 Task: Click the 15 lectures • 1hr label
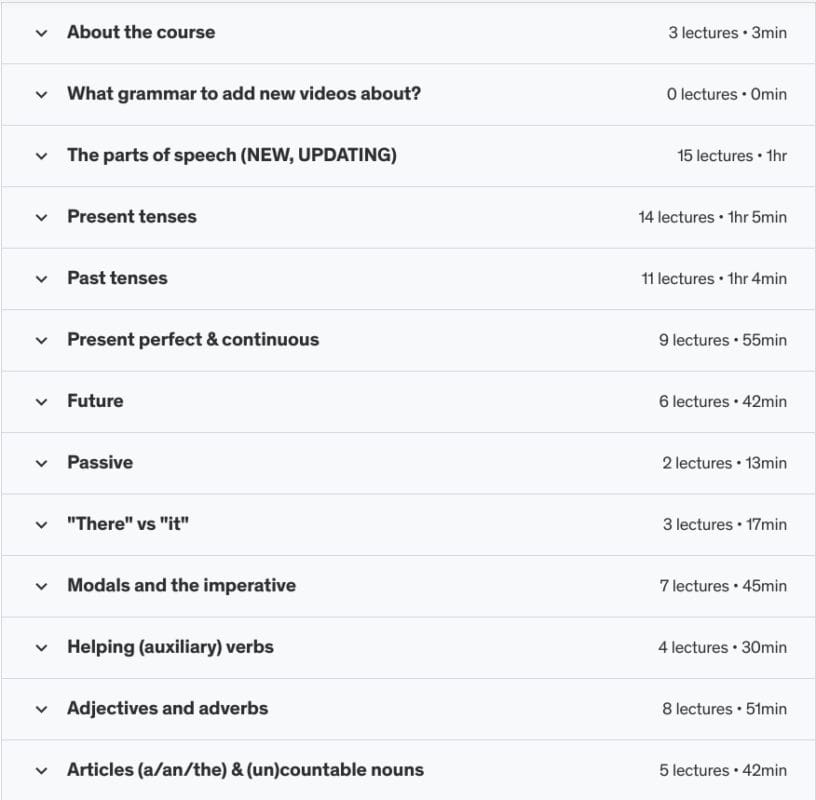[731, 156]
